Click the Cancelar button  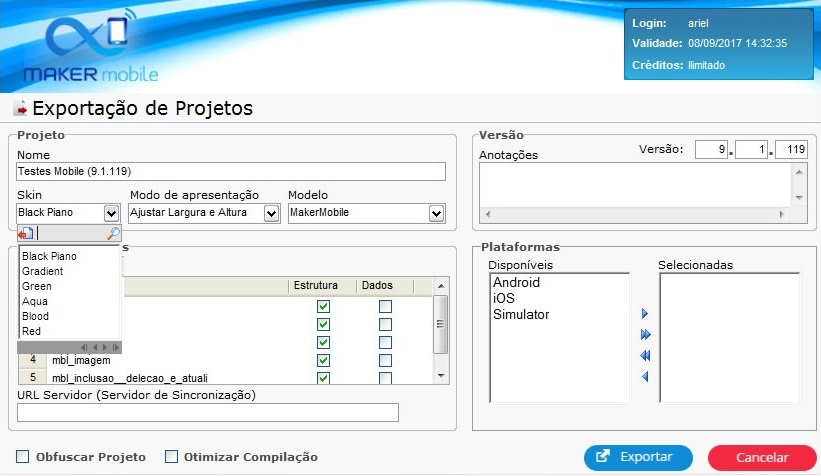(762, 457)
